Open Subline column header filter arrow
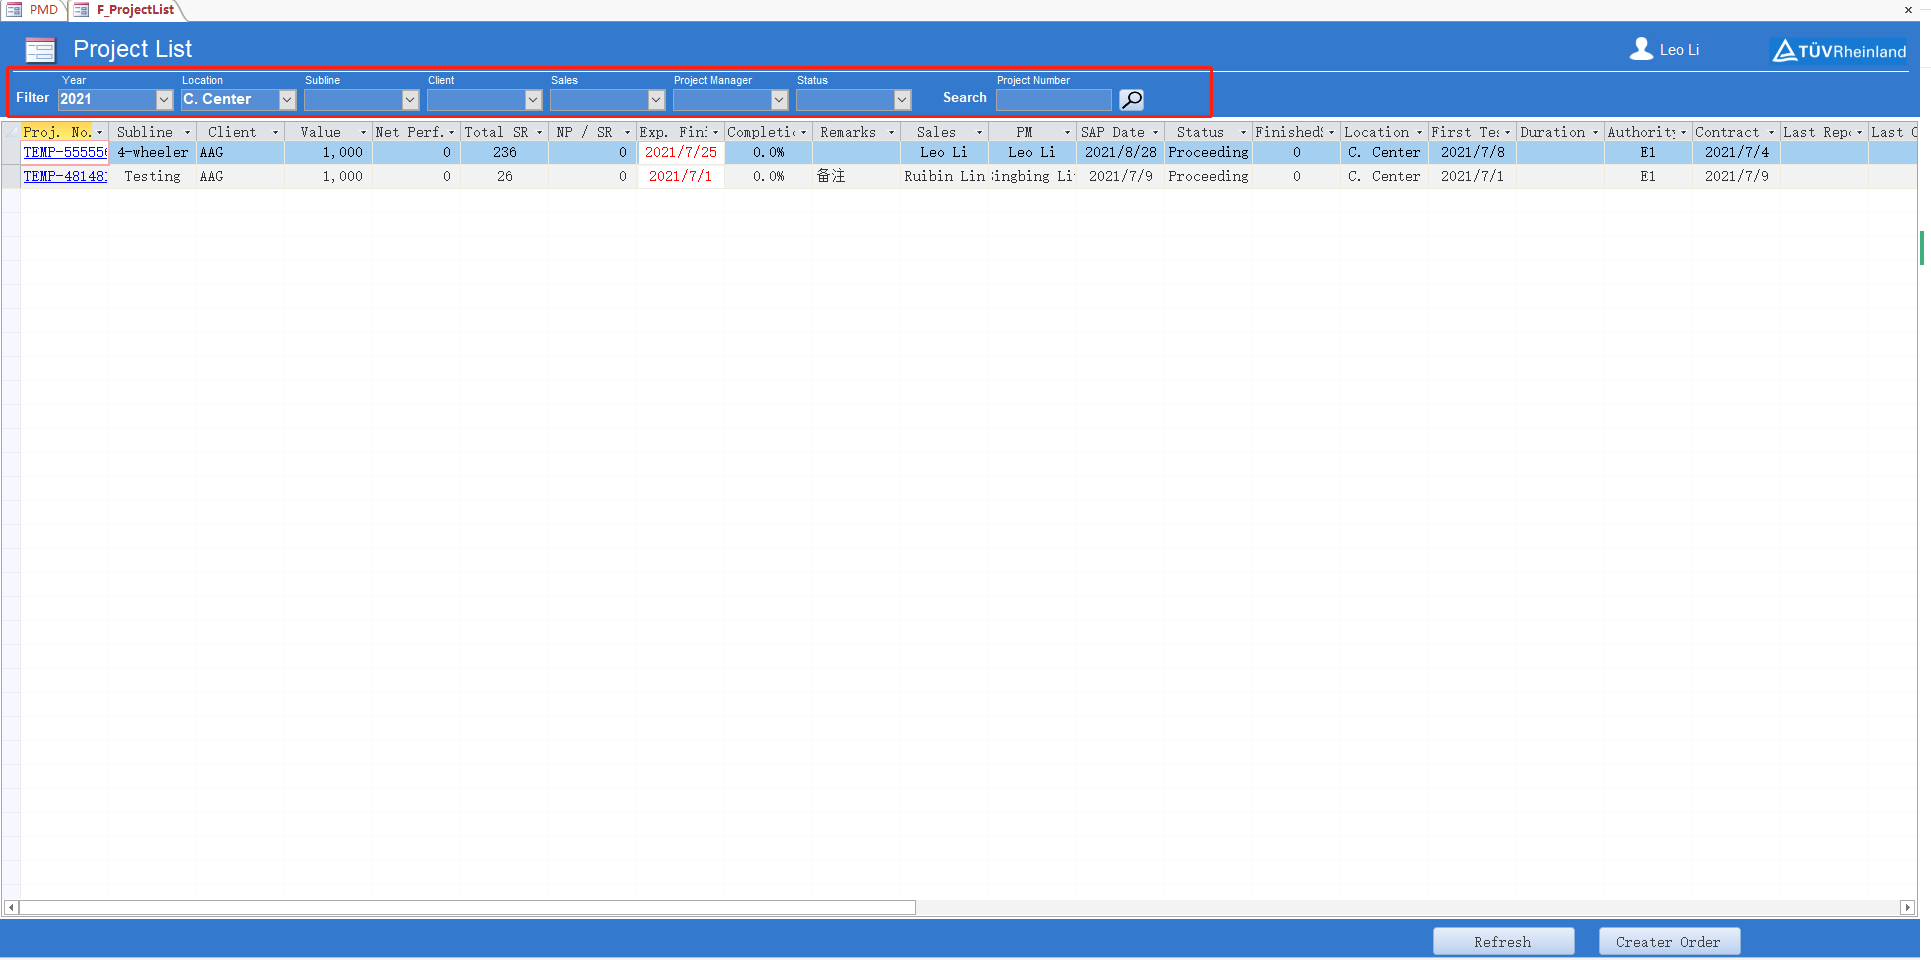Viewport: 1931px width, 960px height. [187, 132]
